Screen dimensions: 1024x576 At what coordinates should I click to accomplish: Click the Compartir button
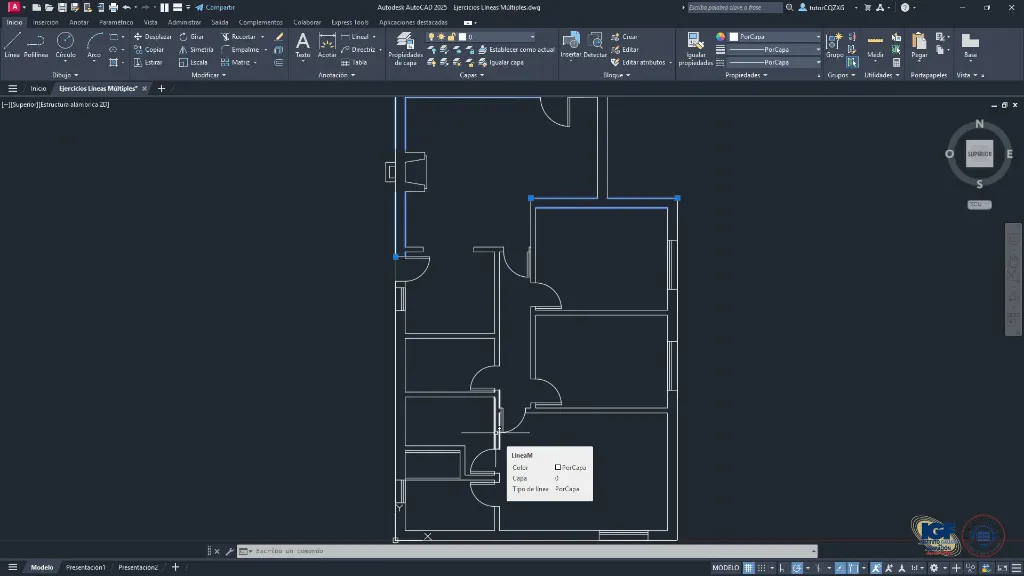216,7
